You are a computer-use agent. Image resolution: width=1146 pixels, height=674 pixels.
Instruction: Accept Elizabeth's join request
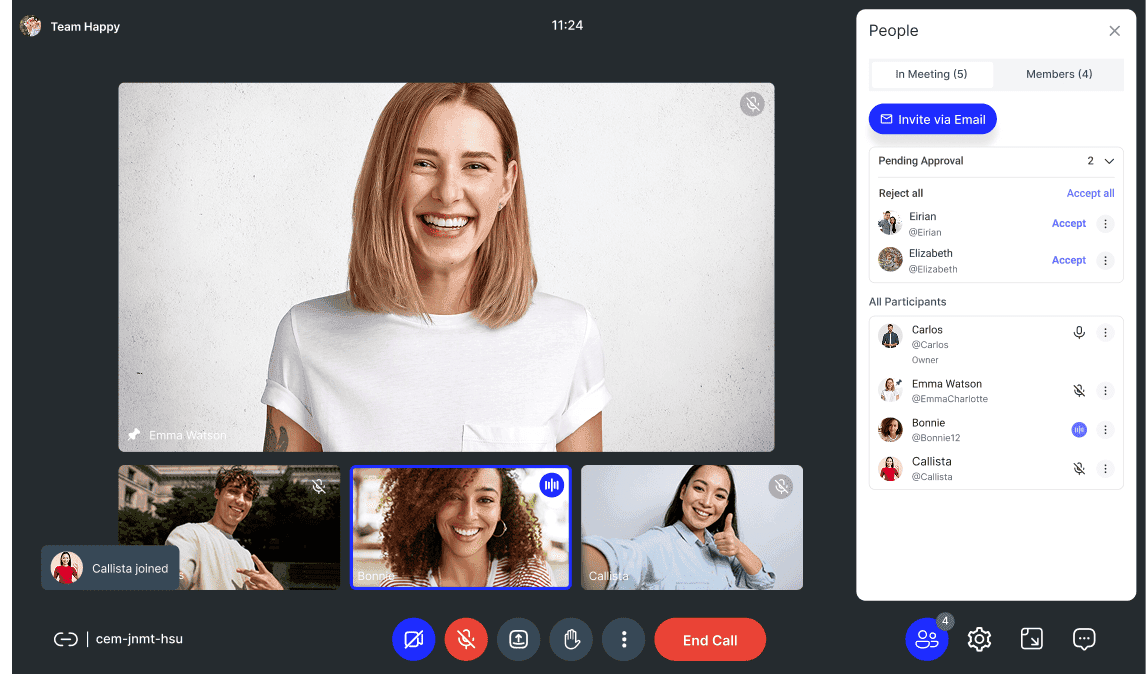point(1068,260)
